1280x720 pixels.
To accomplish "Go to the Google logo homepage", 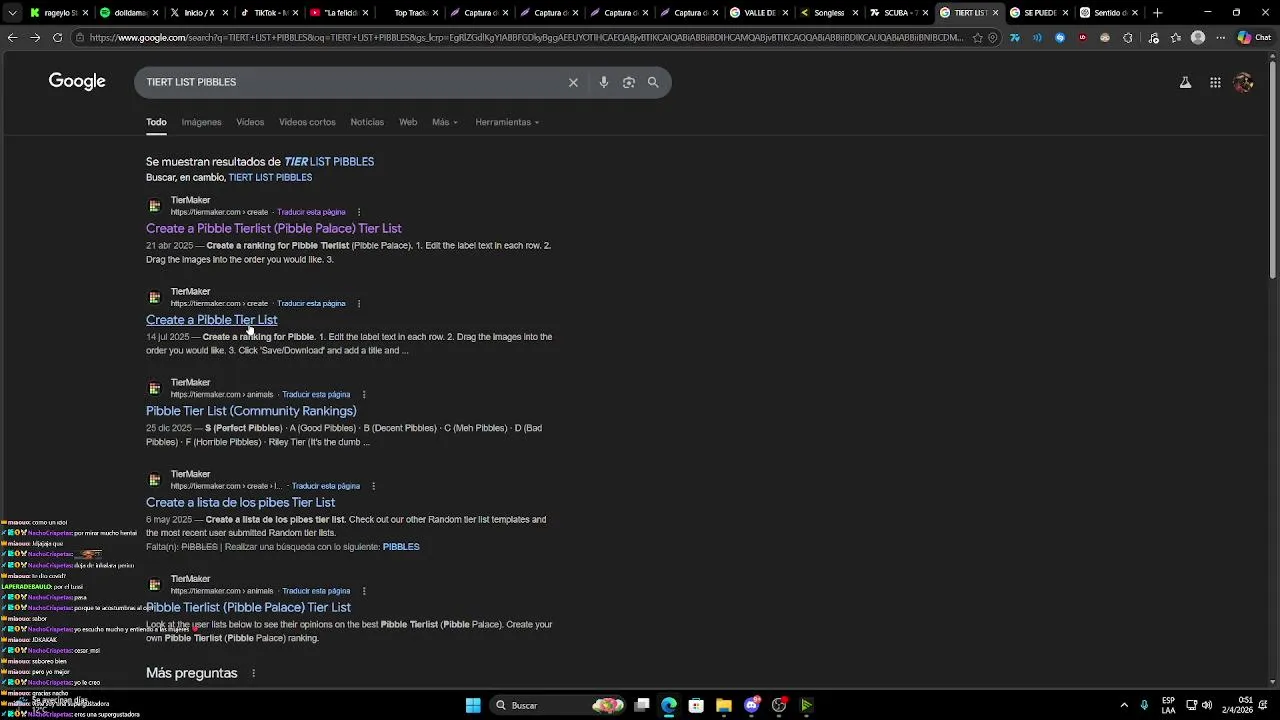I will (77, 82).
